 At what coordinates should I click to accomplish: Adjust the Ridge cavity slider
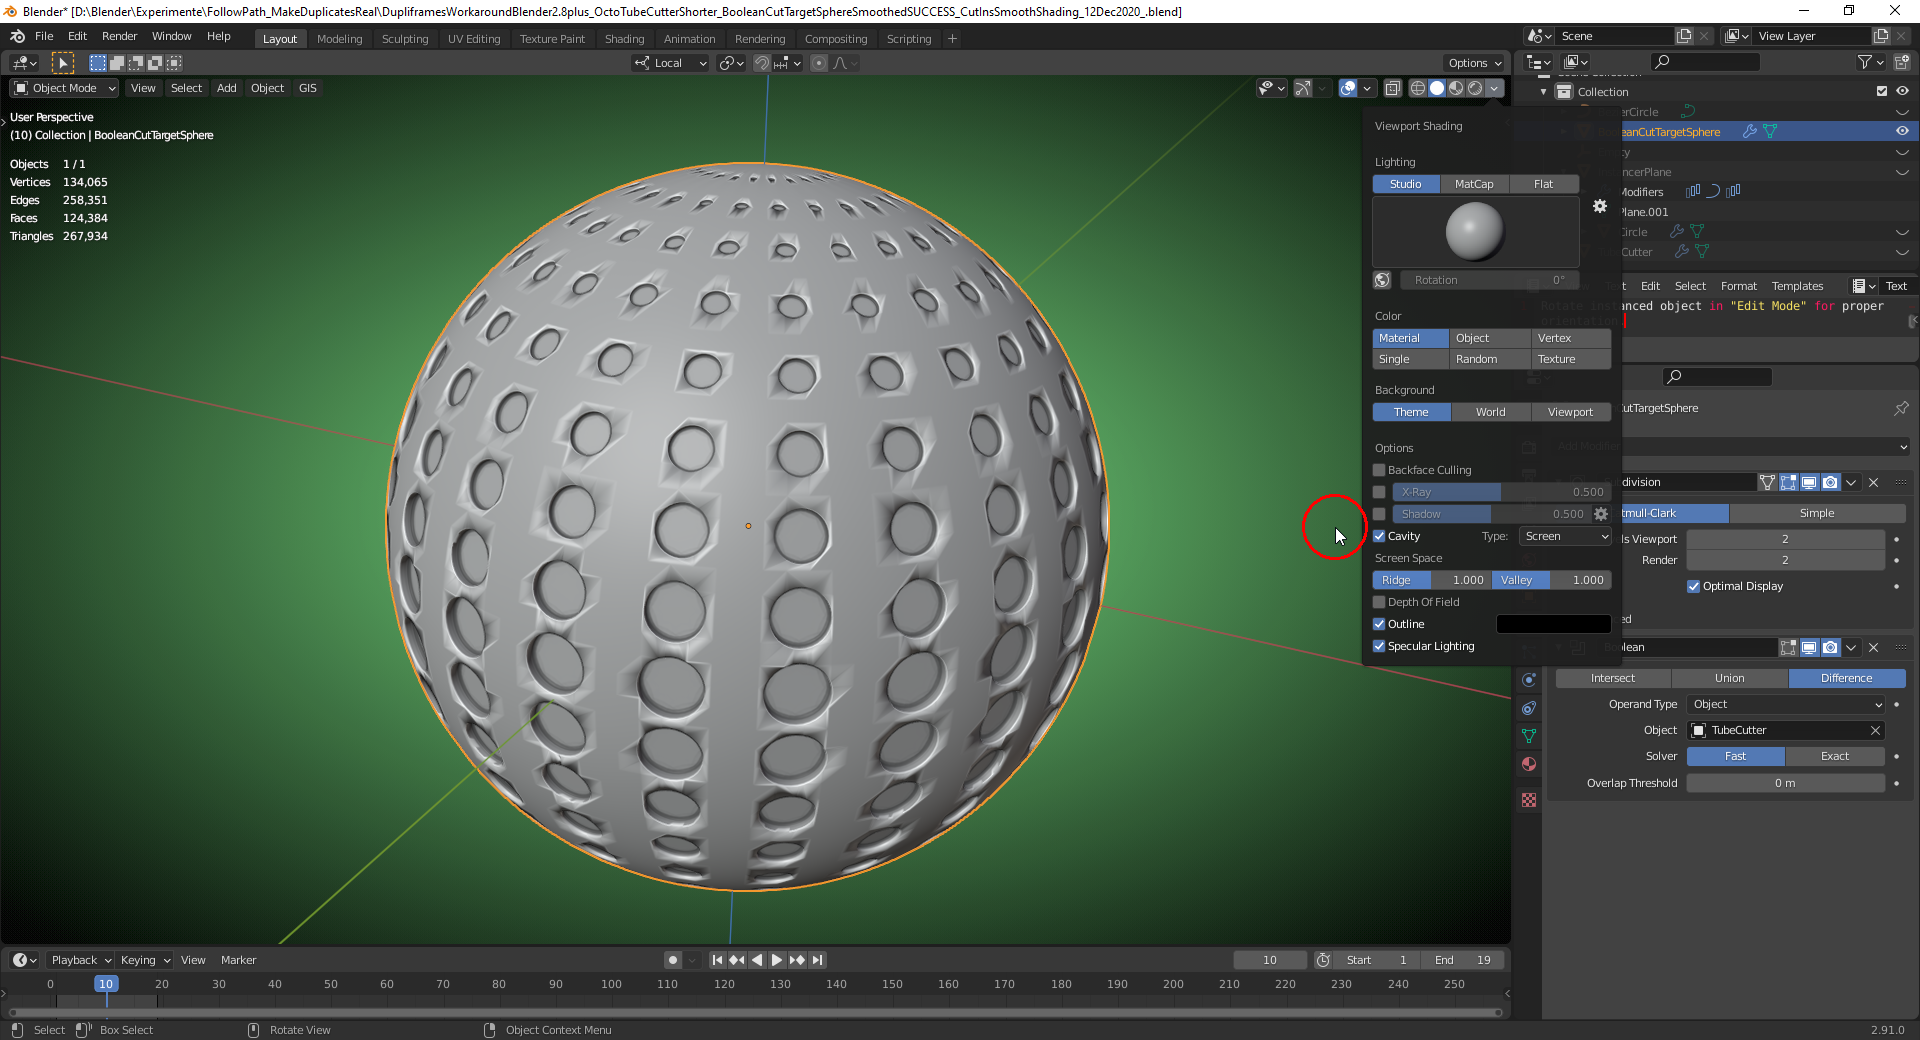[x=1431, y=580]
